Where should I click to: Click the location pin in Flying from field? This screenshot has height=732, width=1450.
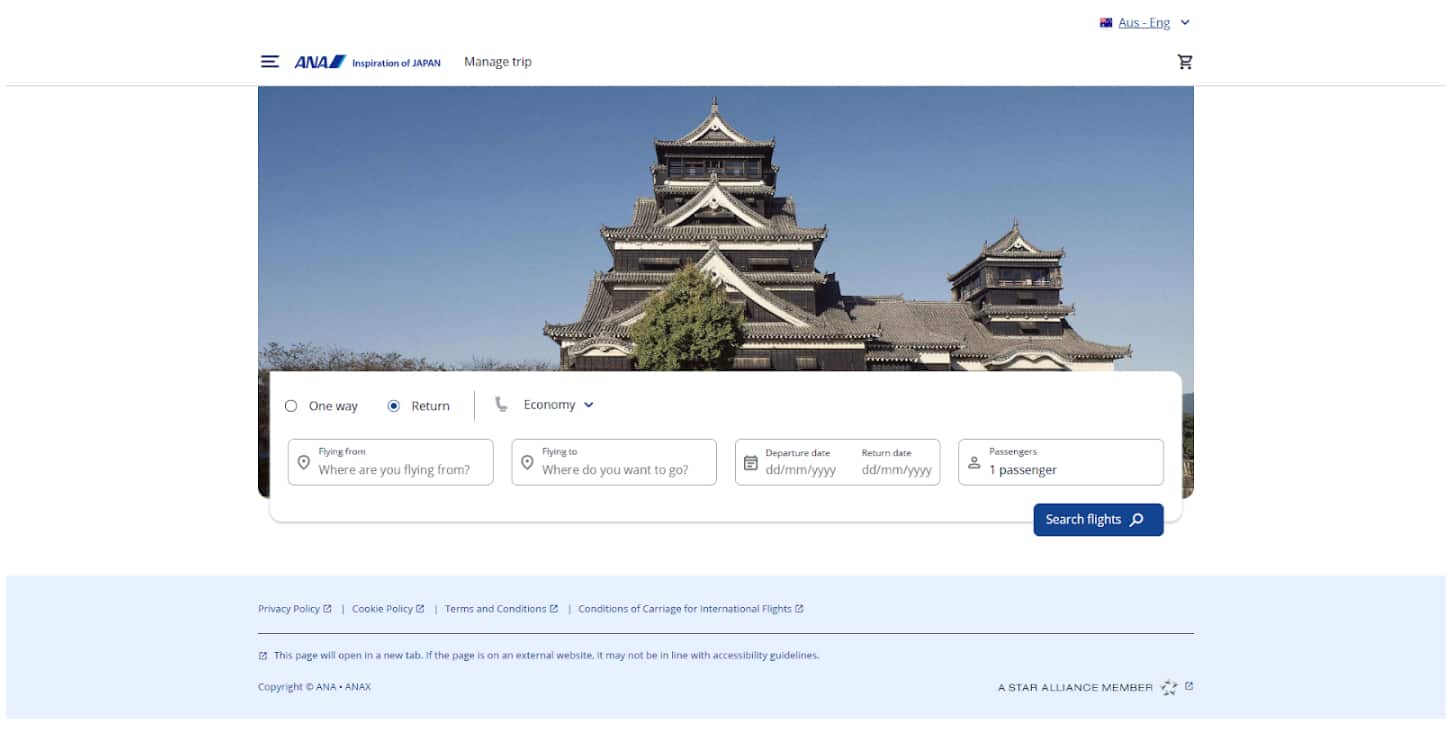304,462
